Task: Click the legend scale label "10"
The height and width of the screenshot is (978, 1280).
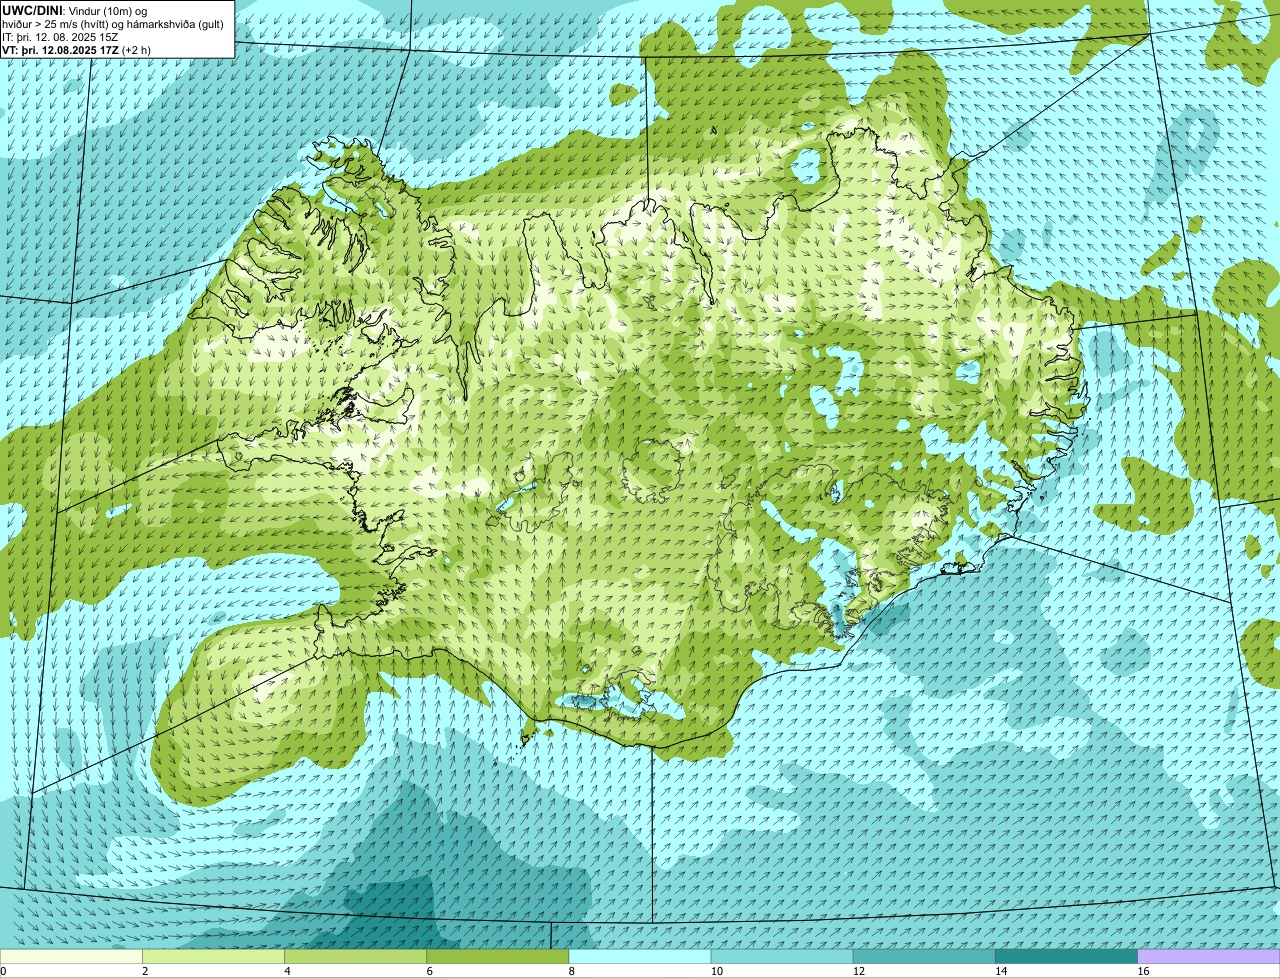Action: (716, 971)
